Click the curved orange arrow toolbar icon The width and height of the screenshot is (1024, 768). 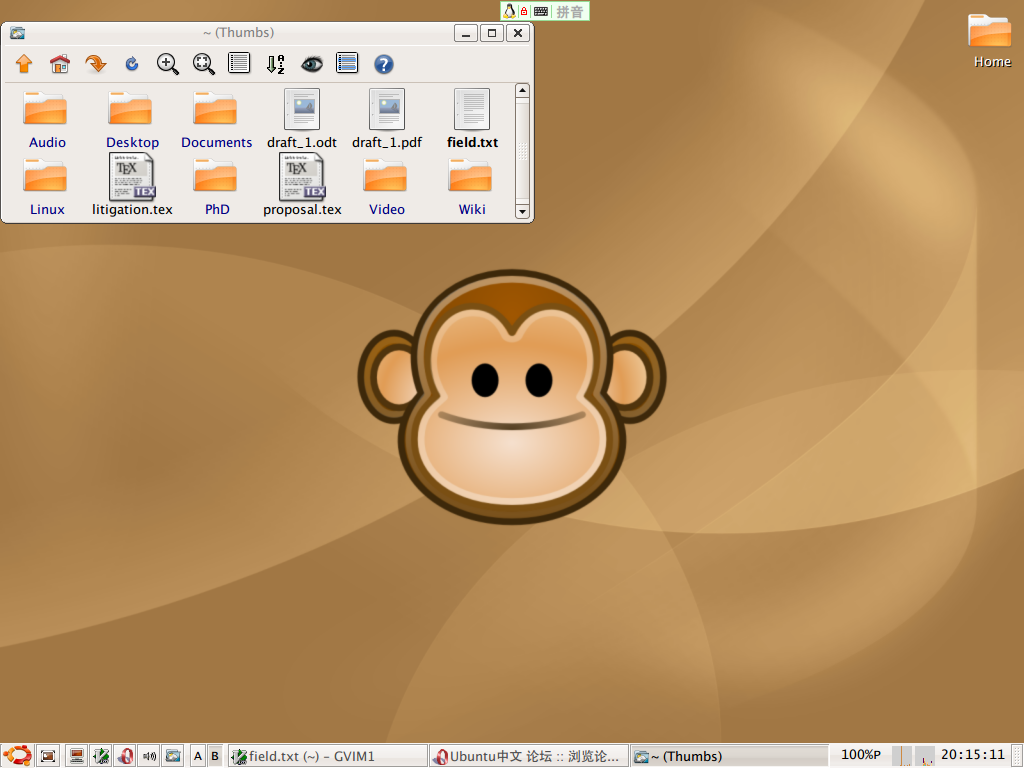click(x=96, y=64)
